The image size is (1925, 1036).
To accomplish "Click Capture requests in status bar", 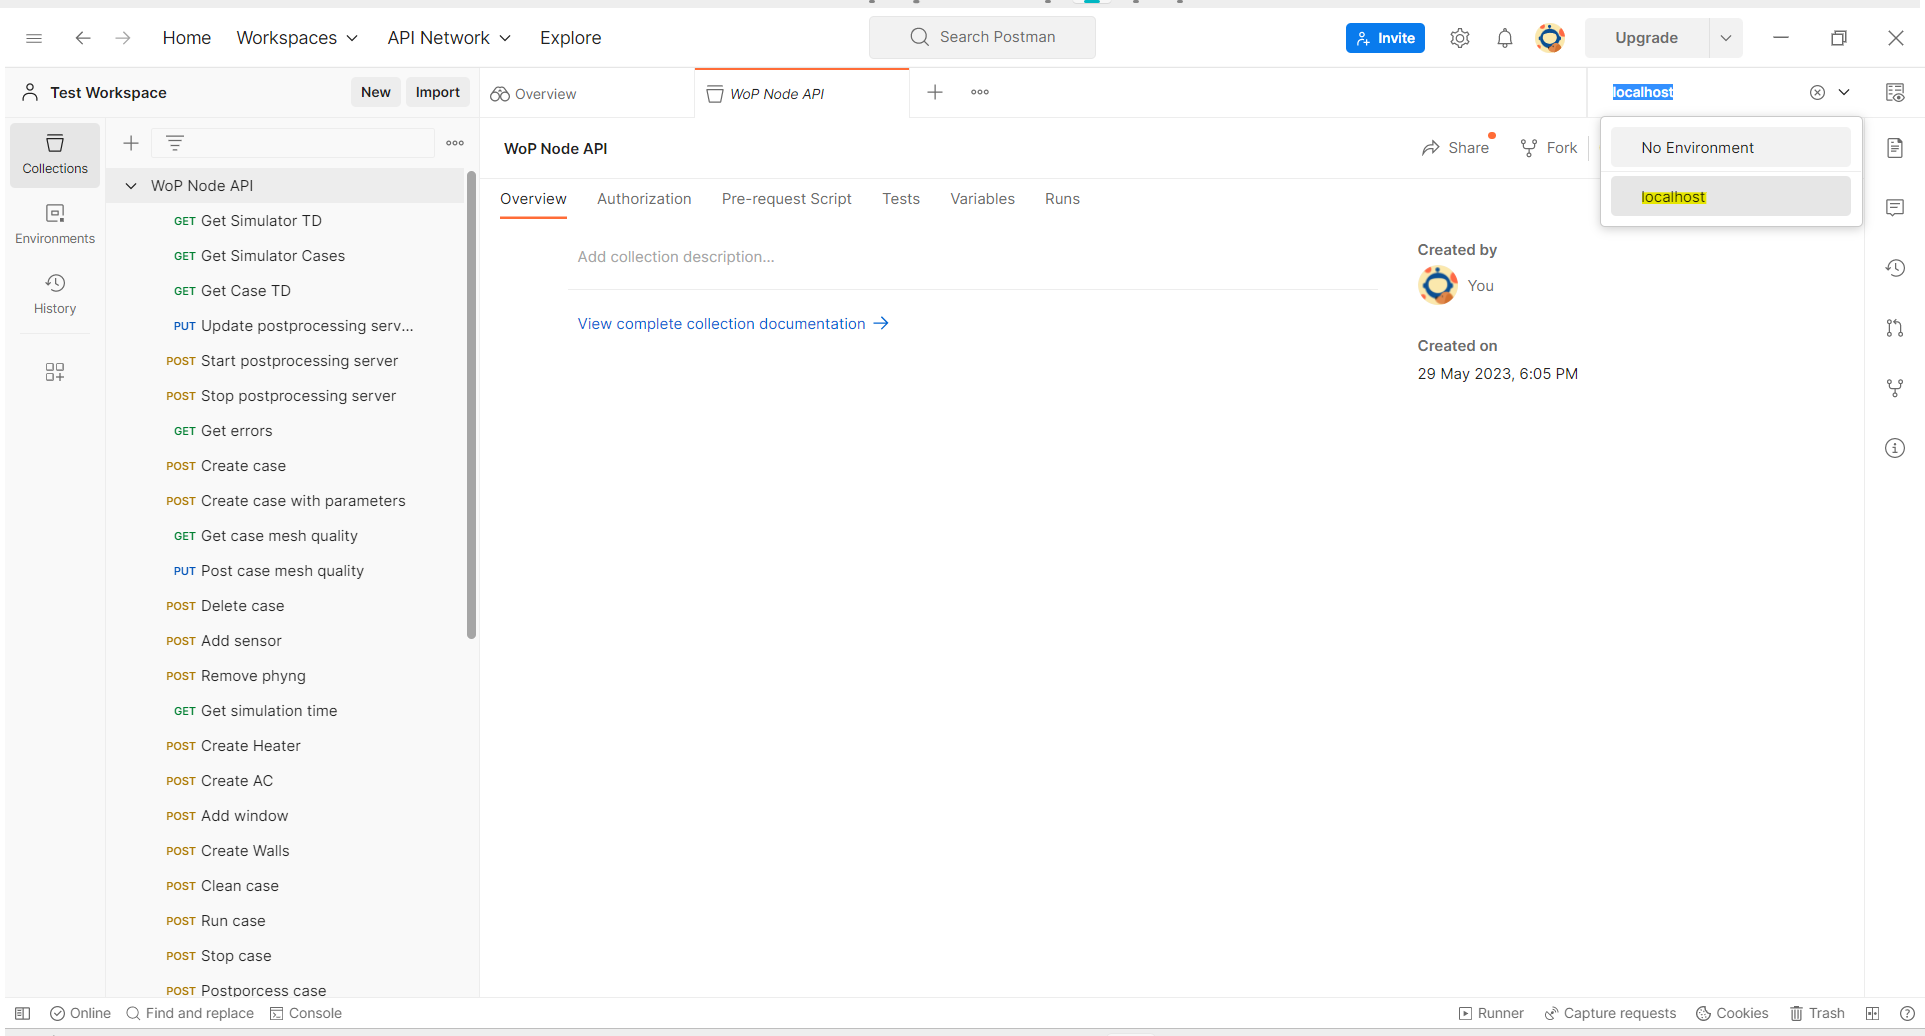I will (1610, 1013).
